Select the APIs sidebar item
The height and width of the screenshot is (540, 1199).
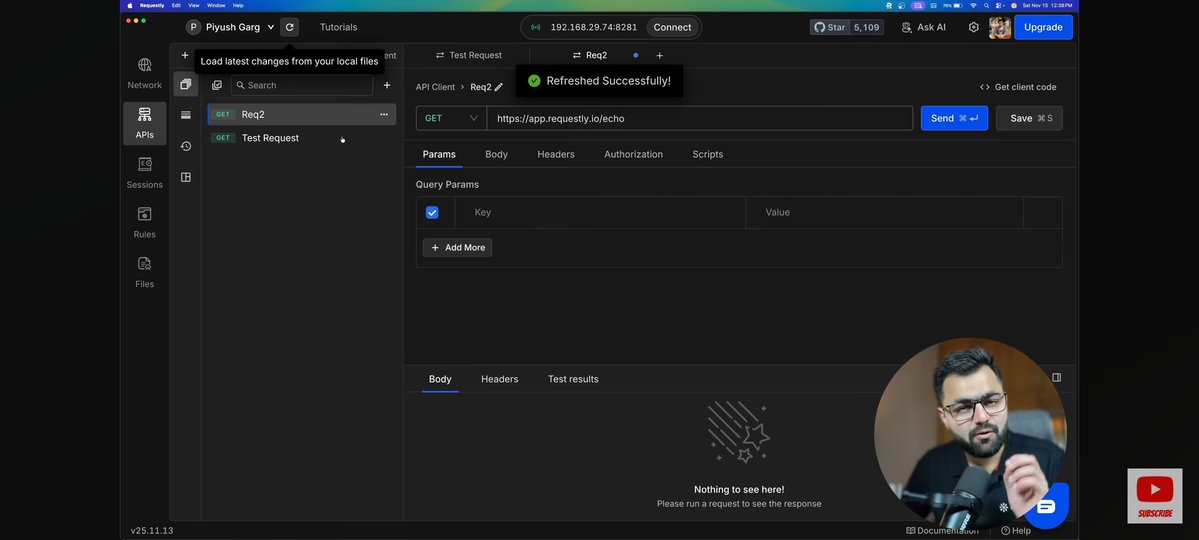point(145,123)
